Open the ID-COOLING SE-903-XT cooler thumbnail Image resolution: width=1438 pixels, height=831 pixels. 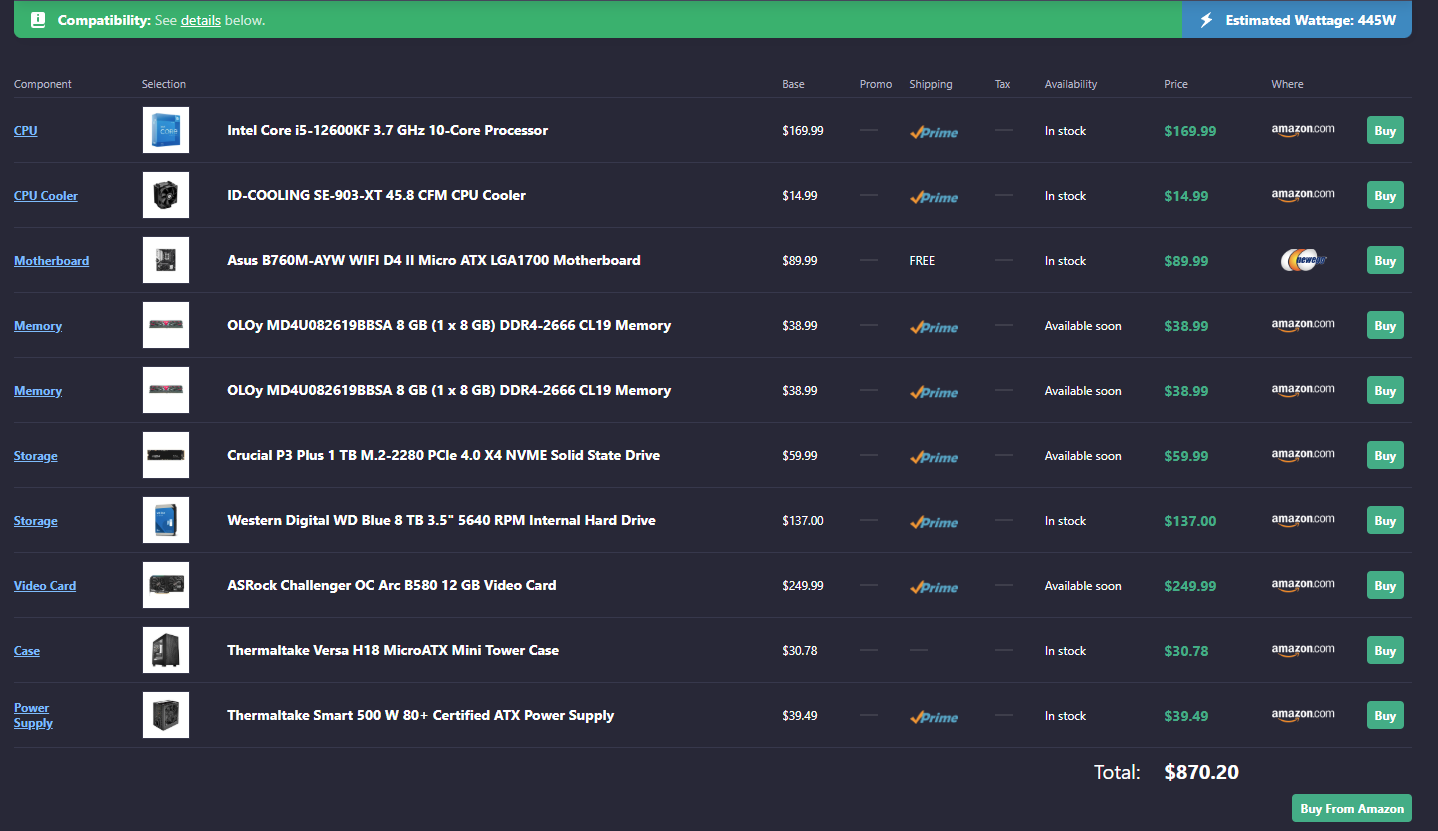166,195
